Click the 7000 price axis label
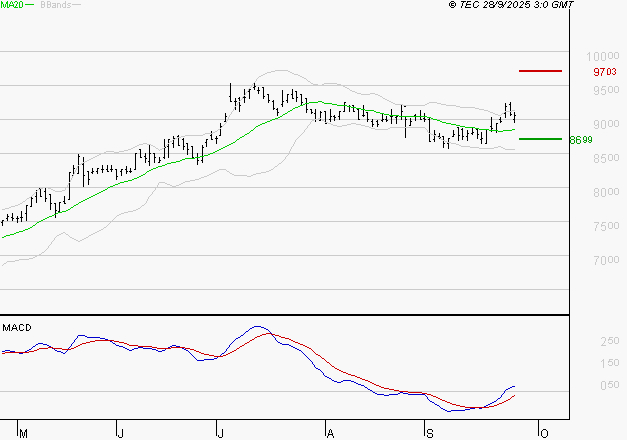Screen dimensions: 627x440 coord(606,260)
